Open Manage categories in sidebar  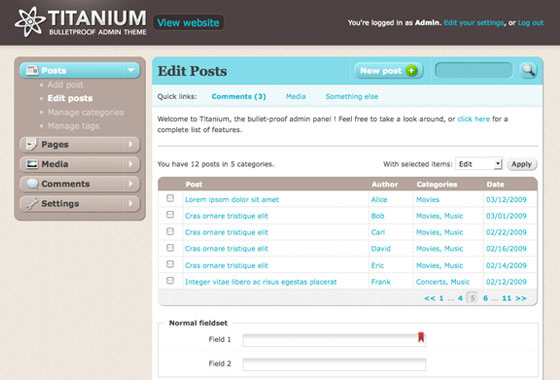[x=86, y=112]
